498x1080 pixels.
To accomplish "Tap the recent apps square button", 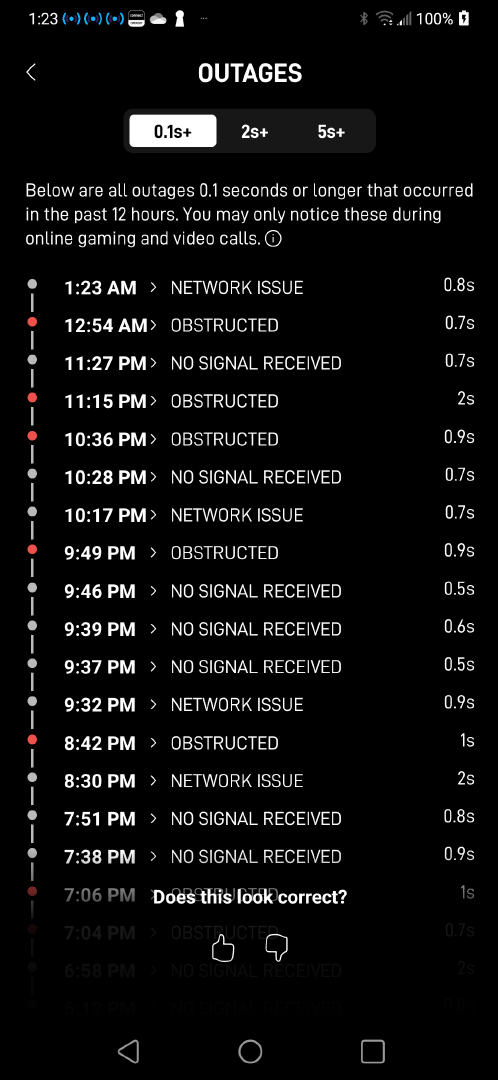I will [x=373, y=1051].
